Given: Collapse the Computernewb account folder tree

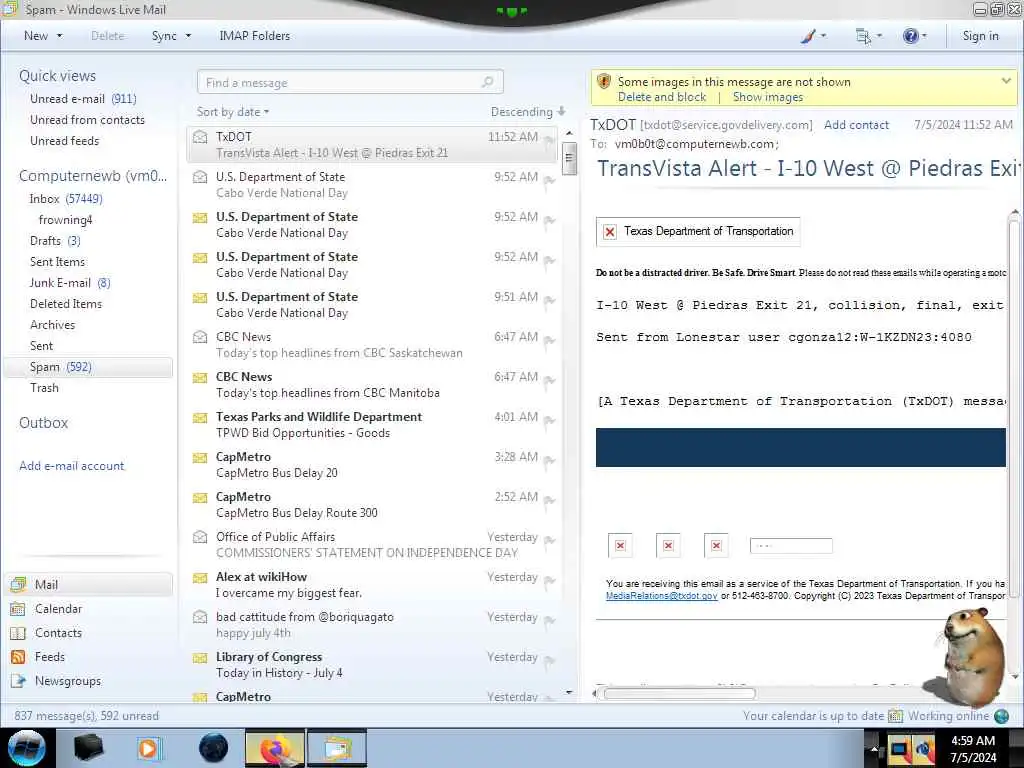Looking at the screenshot, I should [93, 176].
